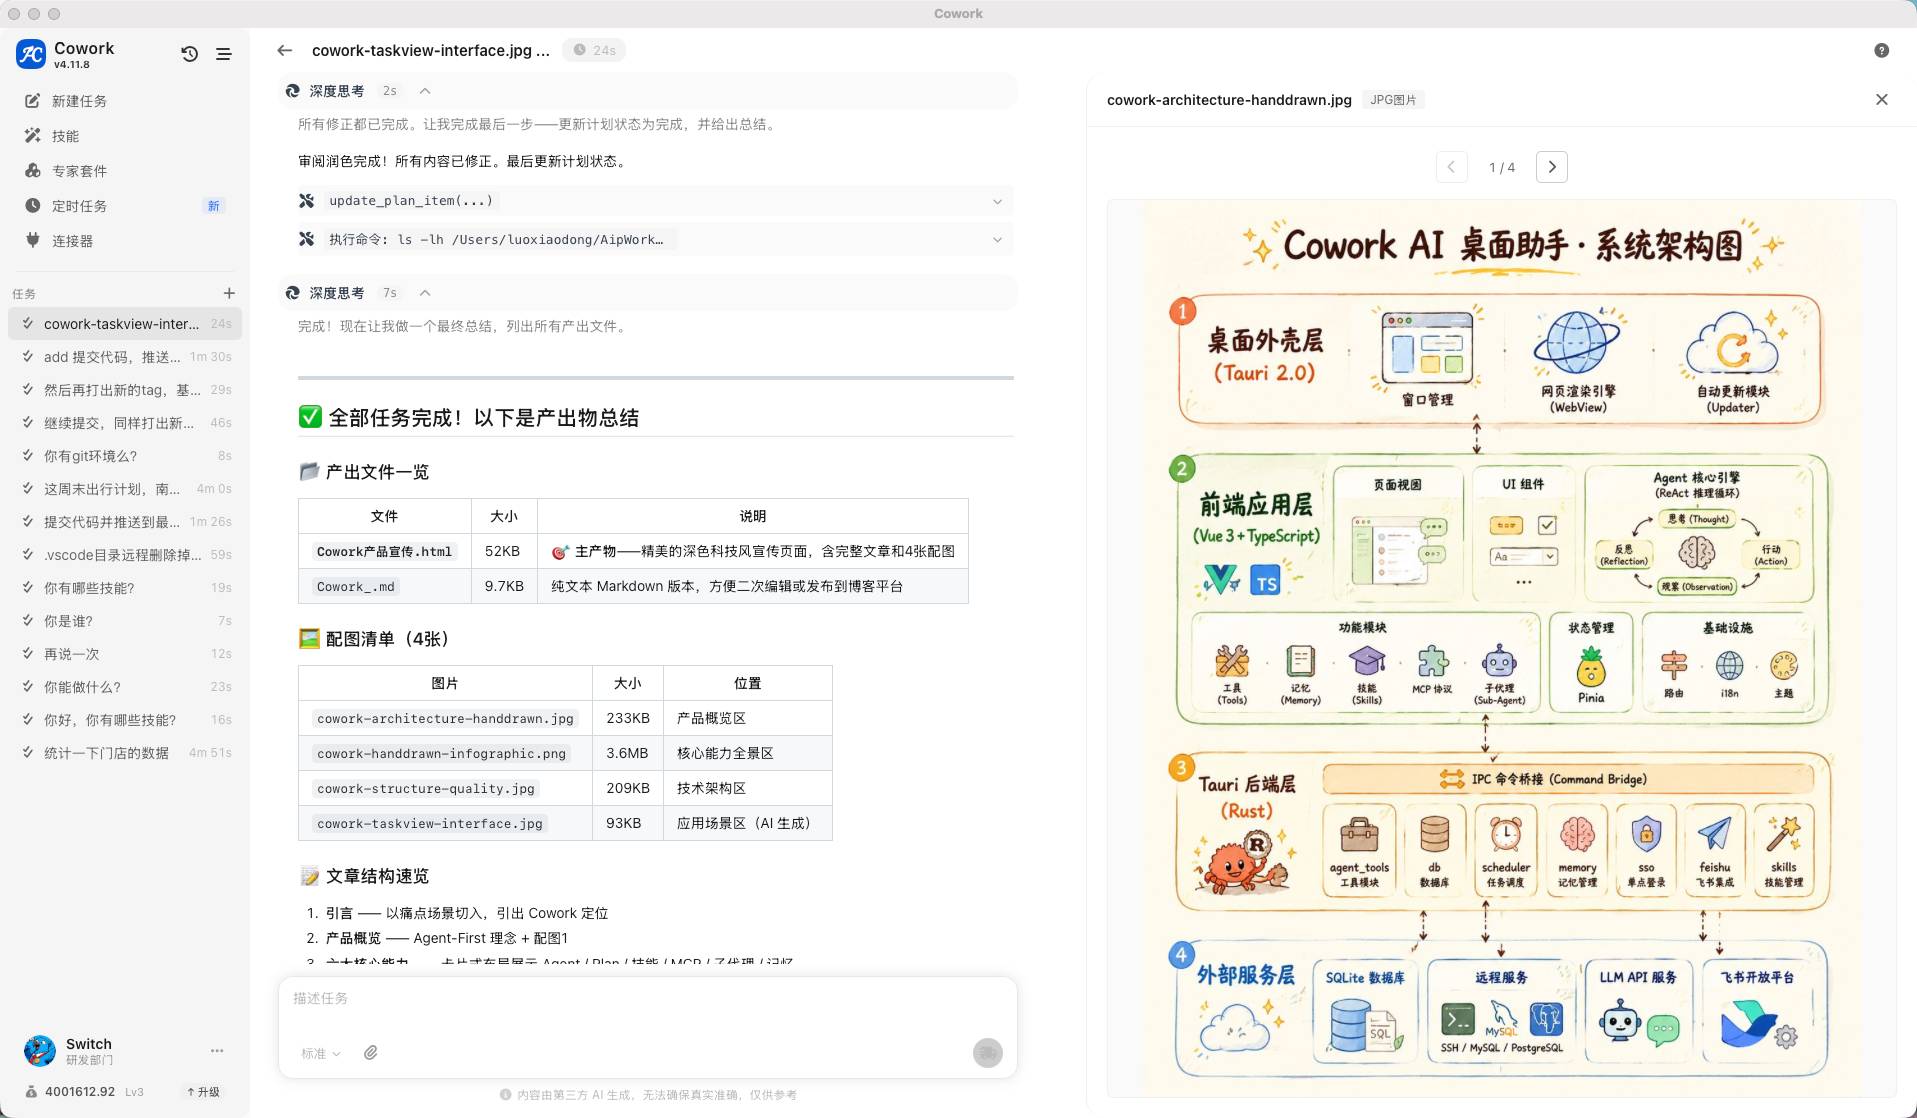
Task: Select task 'cowork-taskview-inter...'
Action: 125,324
